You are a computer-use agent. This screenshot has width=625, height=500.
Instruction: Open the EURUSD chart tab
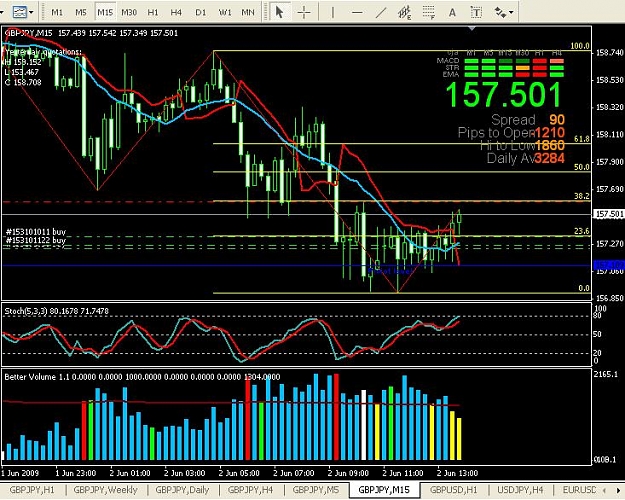579,490
